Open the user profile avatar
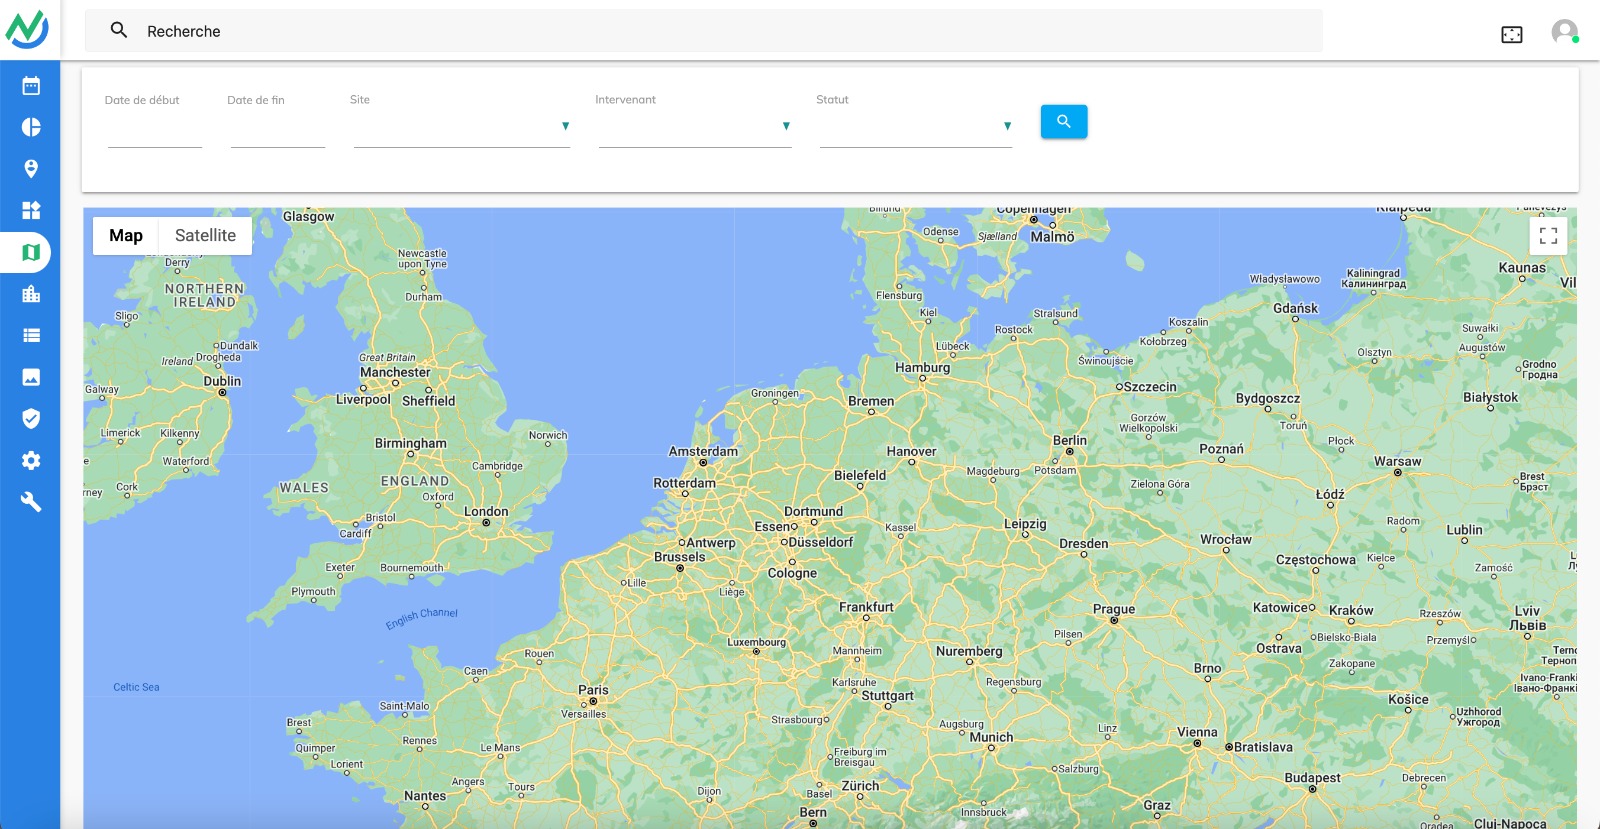This screenshot has height=829, width=1600. tap(1565, 32)
